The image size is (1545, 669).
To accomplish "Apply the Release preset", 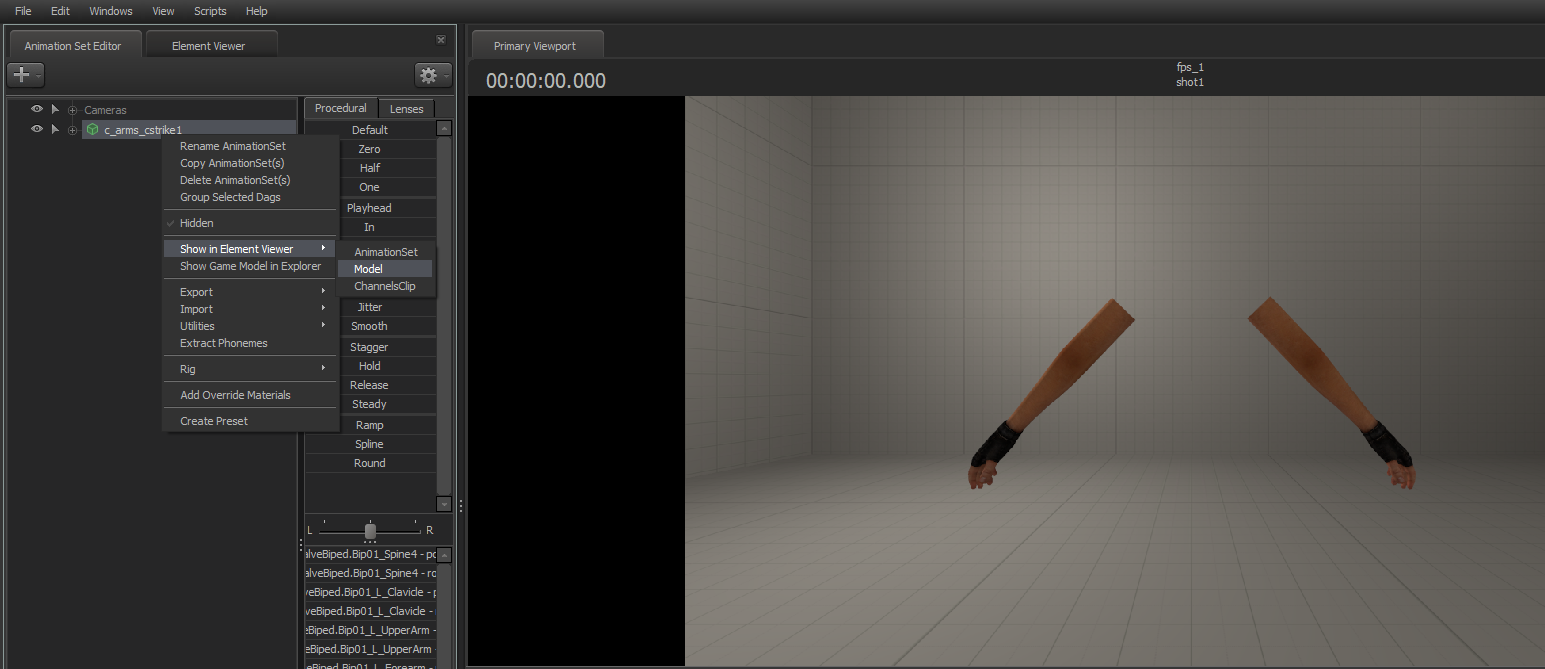I will click(x=370, y=385).
